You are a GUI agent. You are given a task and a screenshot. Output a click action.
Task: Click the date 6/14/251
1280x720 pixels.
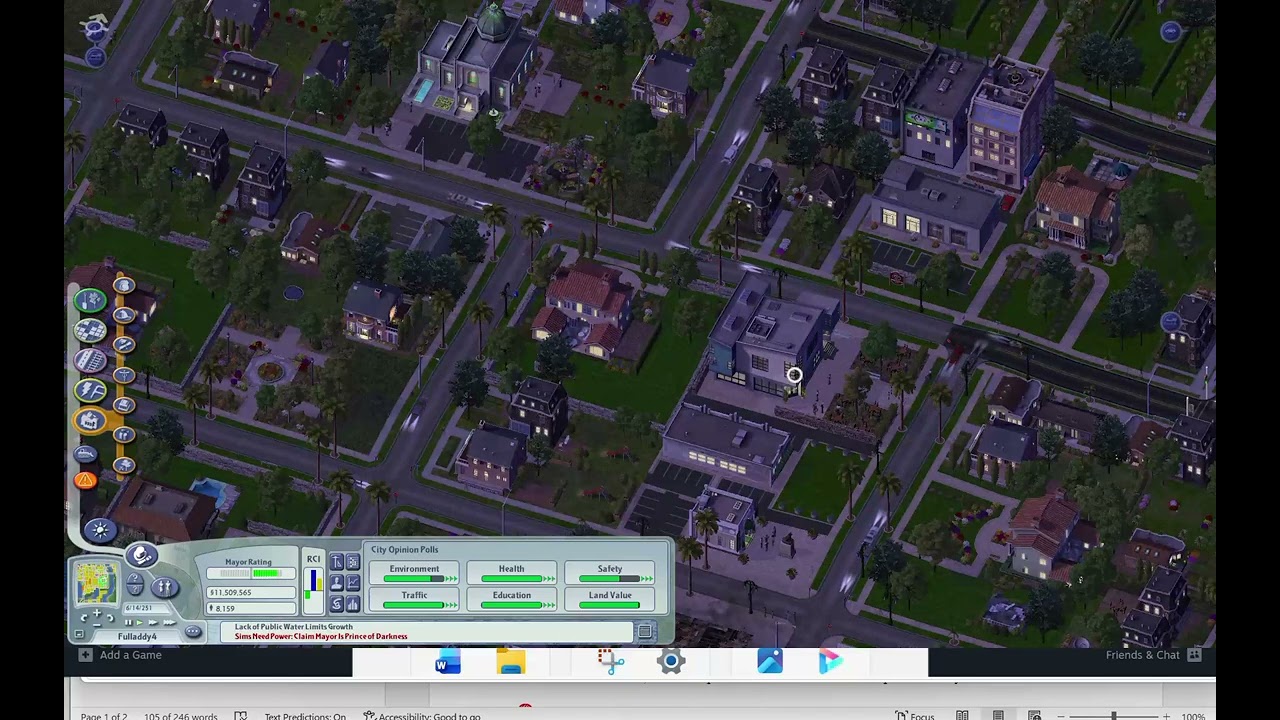(x=139, y=608)
